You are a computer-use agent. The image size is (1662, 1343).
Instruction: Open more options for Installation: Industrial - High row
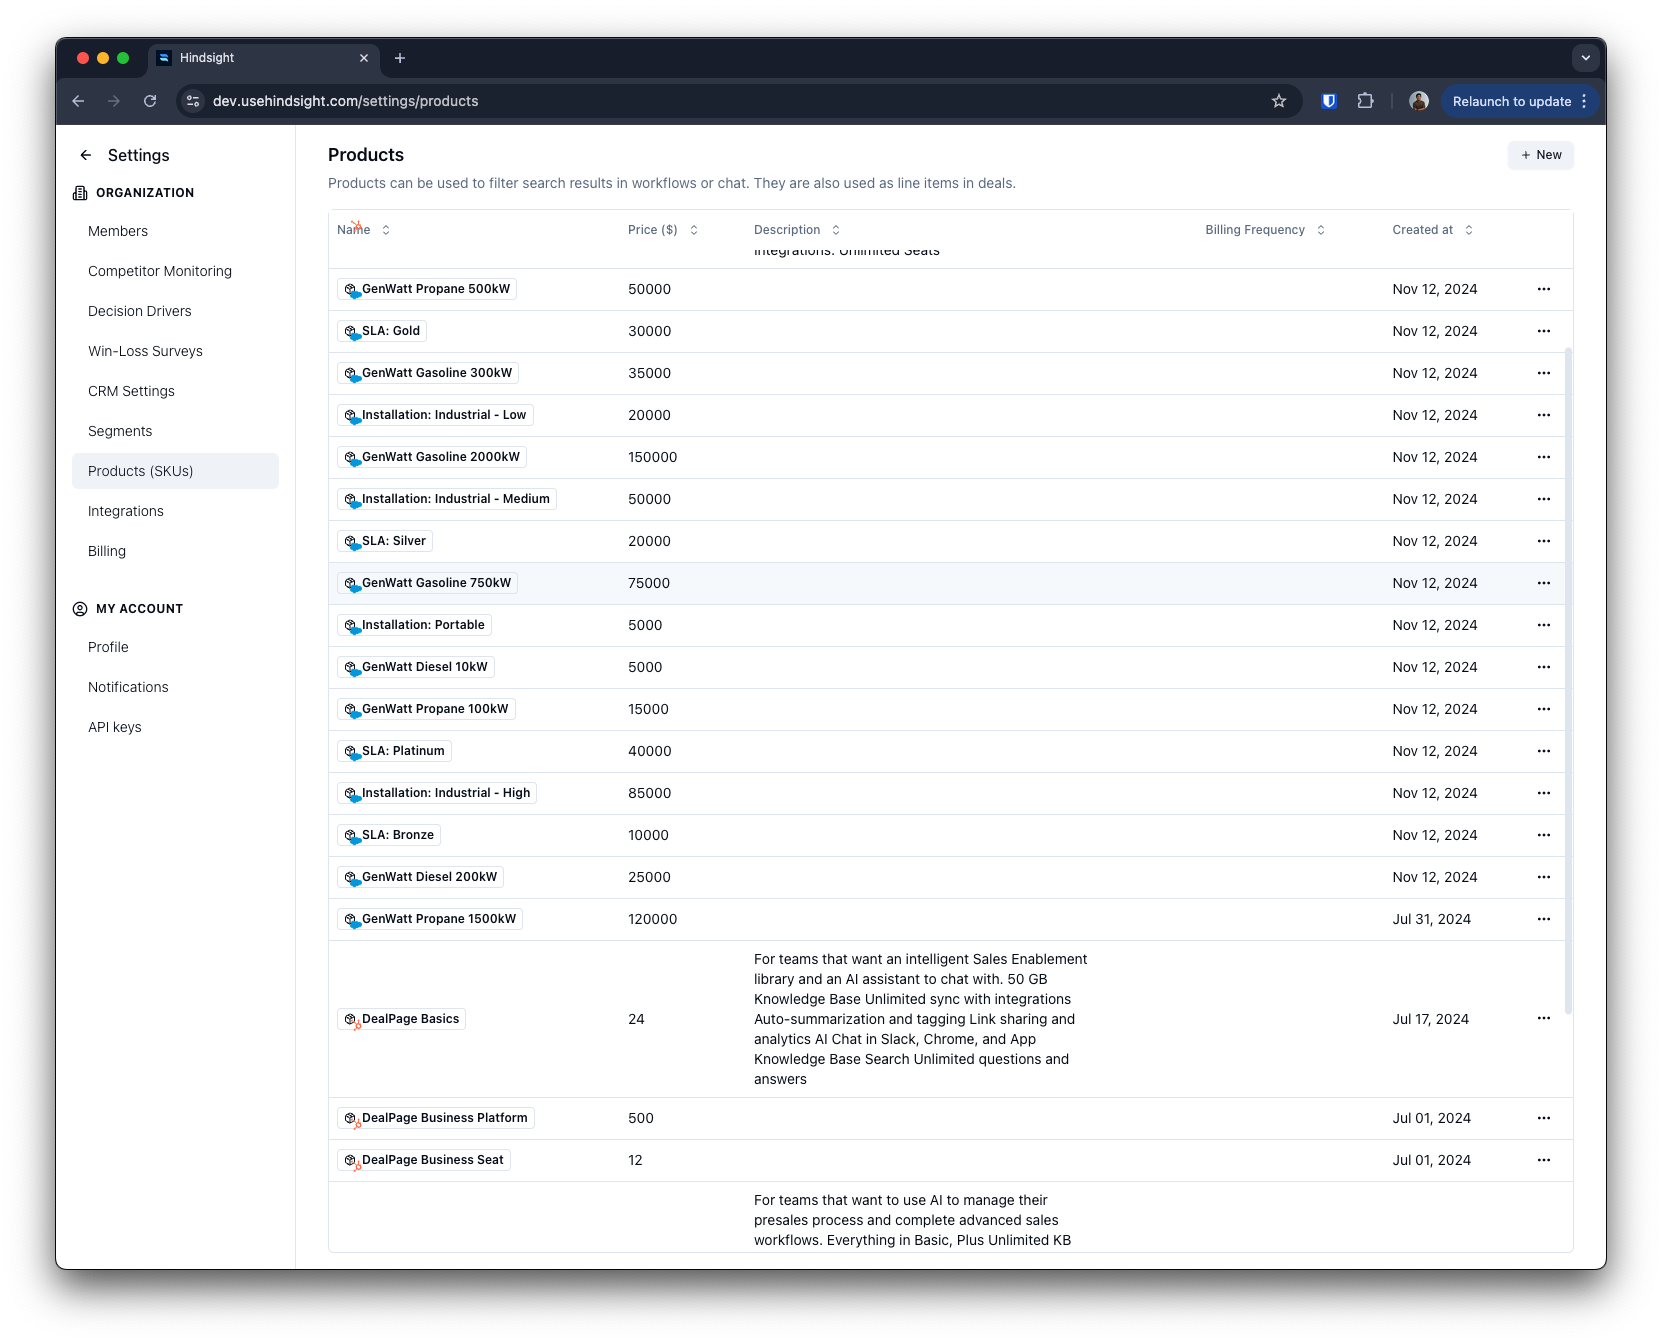pos(1544,793)
